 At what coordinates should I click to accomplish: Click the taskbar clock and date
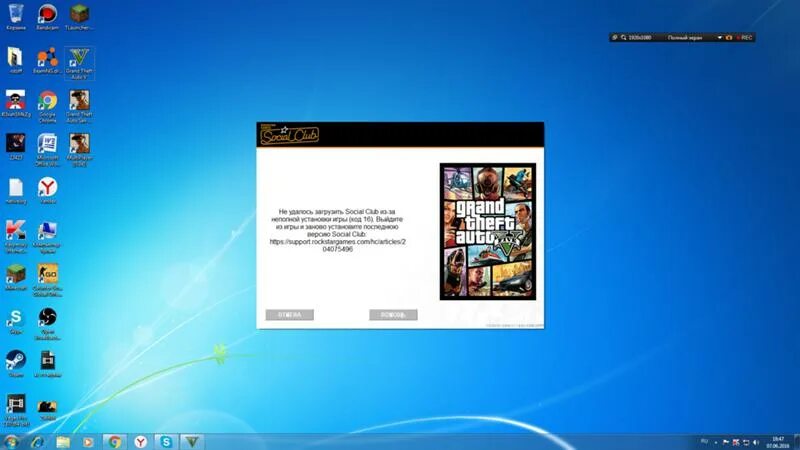pos(778,442)
